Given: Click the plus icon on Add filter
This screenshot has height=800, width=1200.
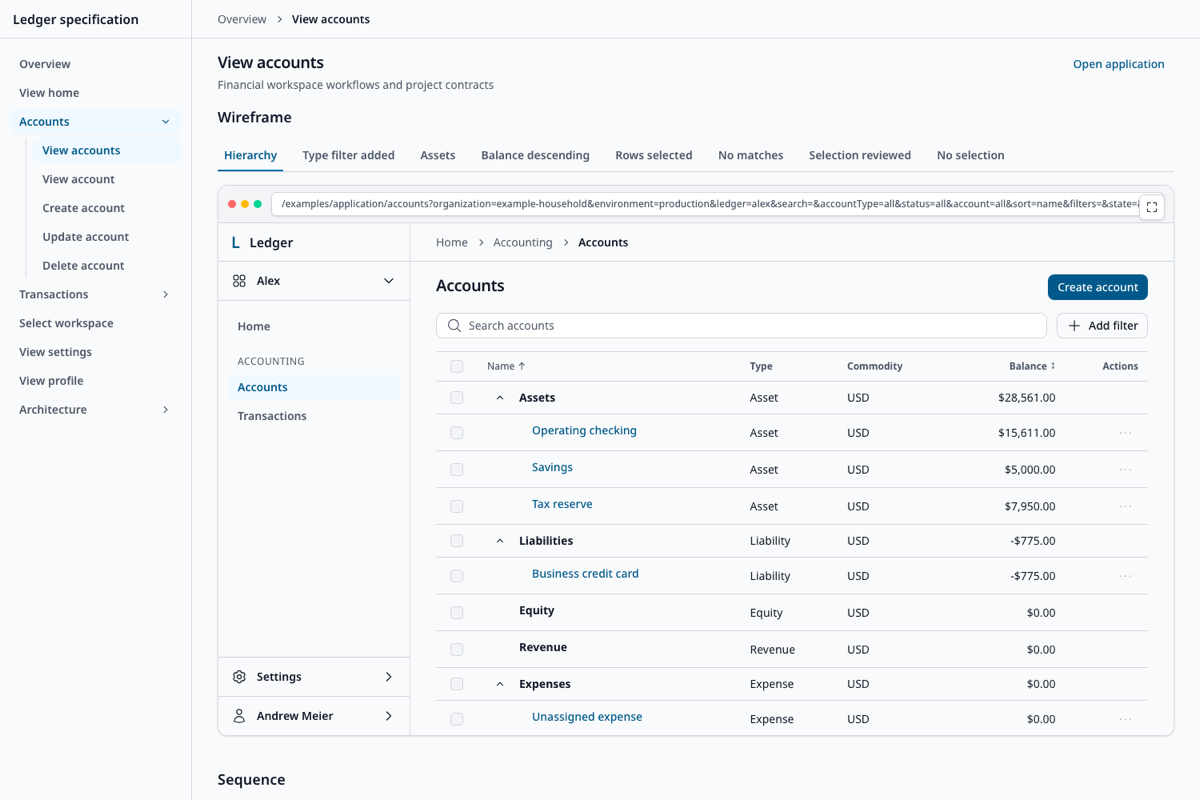Looking at the screenshot, I should point(1074,326).
